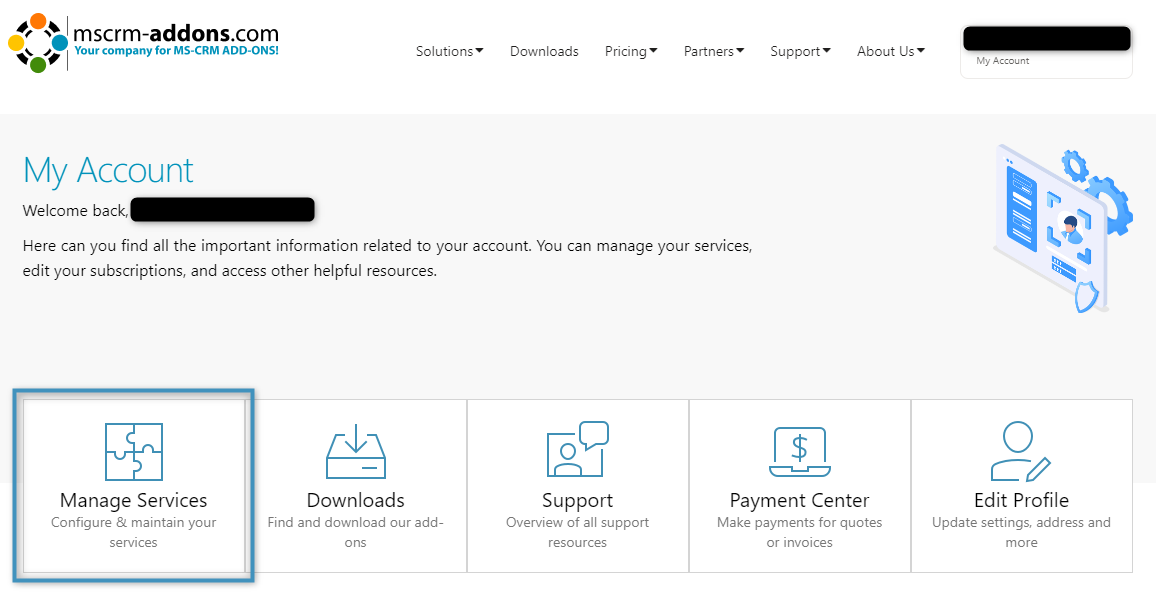The image size is (1156, 604).
Task: Click the Payment Center laptop dollar icon
Action: [799, 451]
